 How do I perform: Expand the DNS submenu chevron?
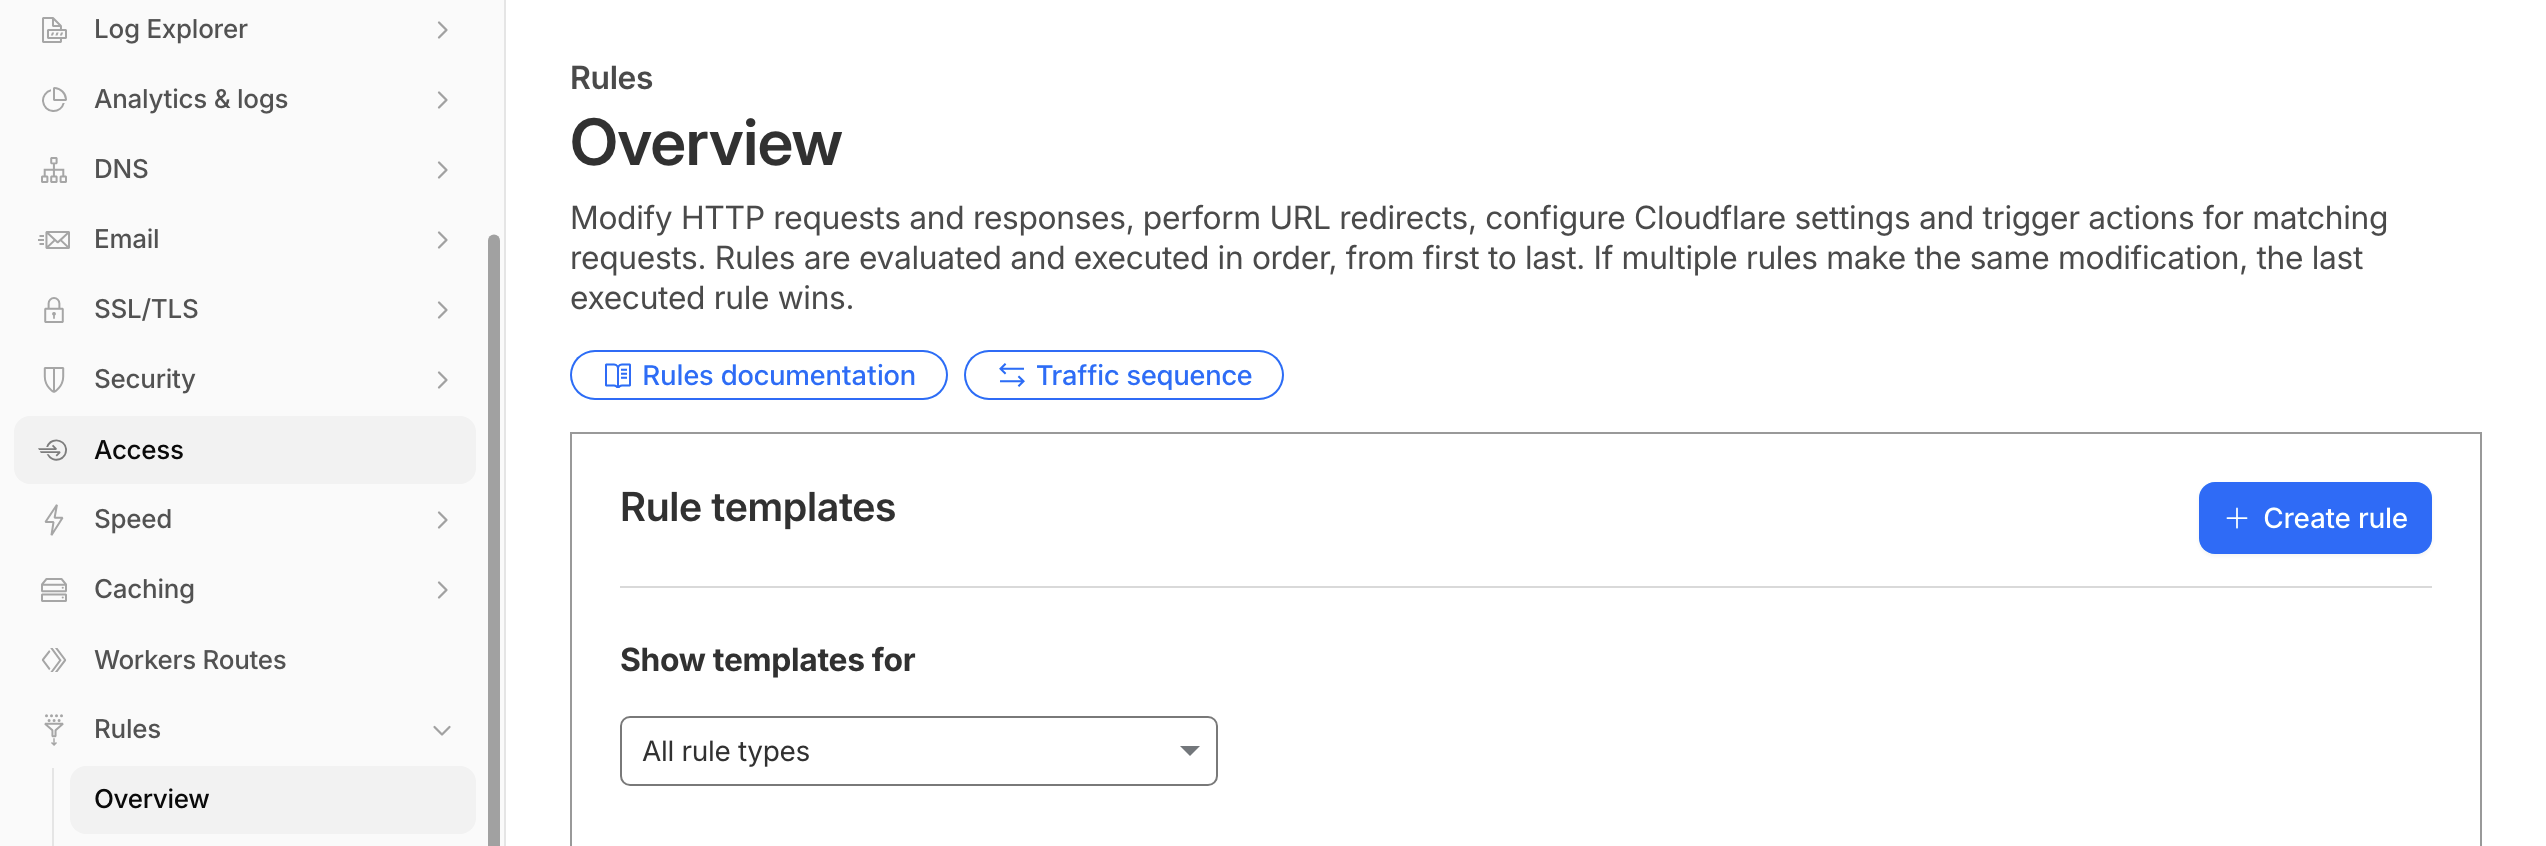442,170
